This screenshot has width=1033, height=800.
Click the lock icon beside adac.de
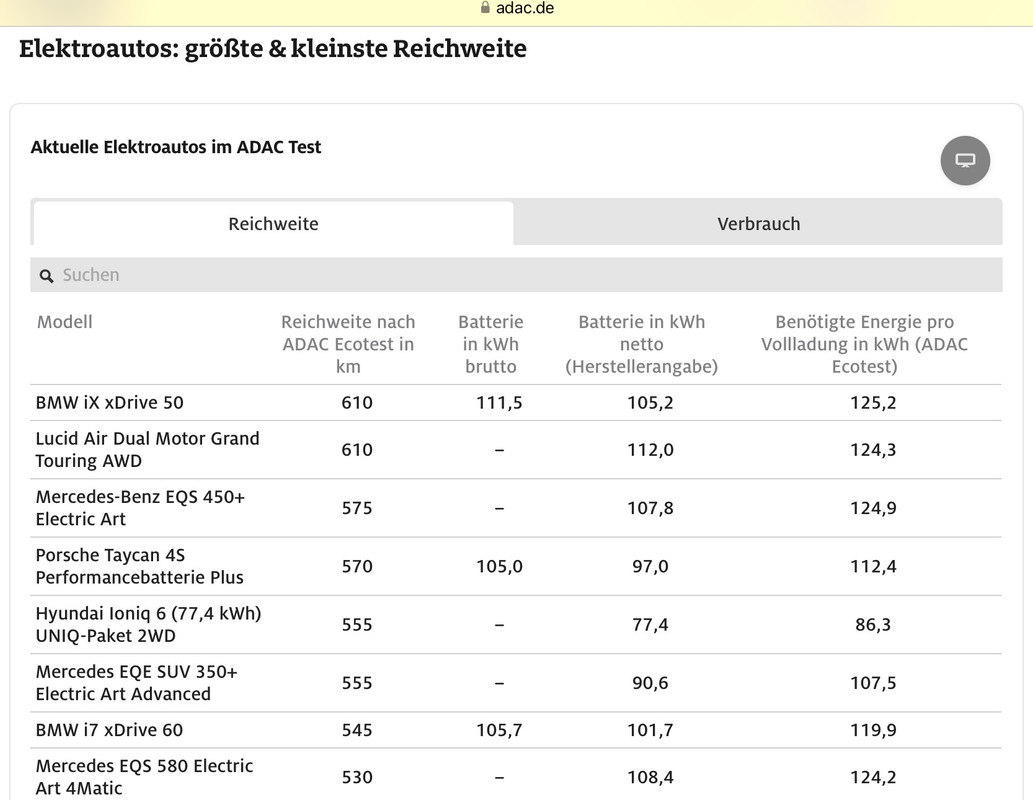[x=486, y=7]
